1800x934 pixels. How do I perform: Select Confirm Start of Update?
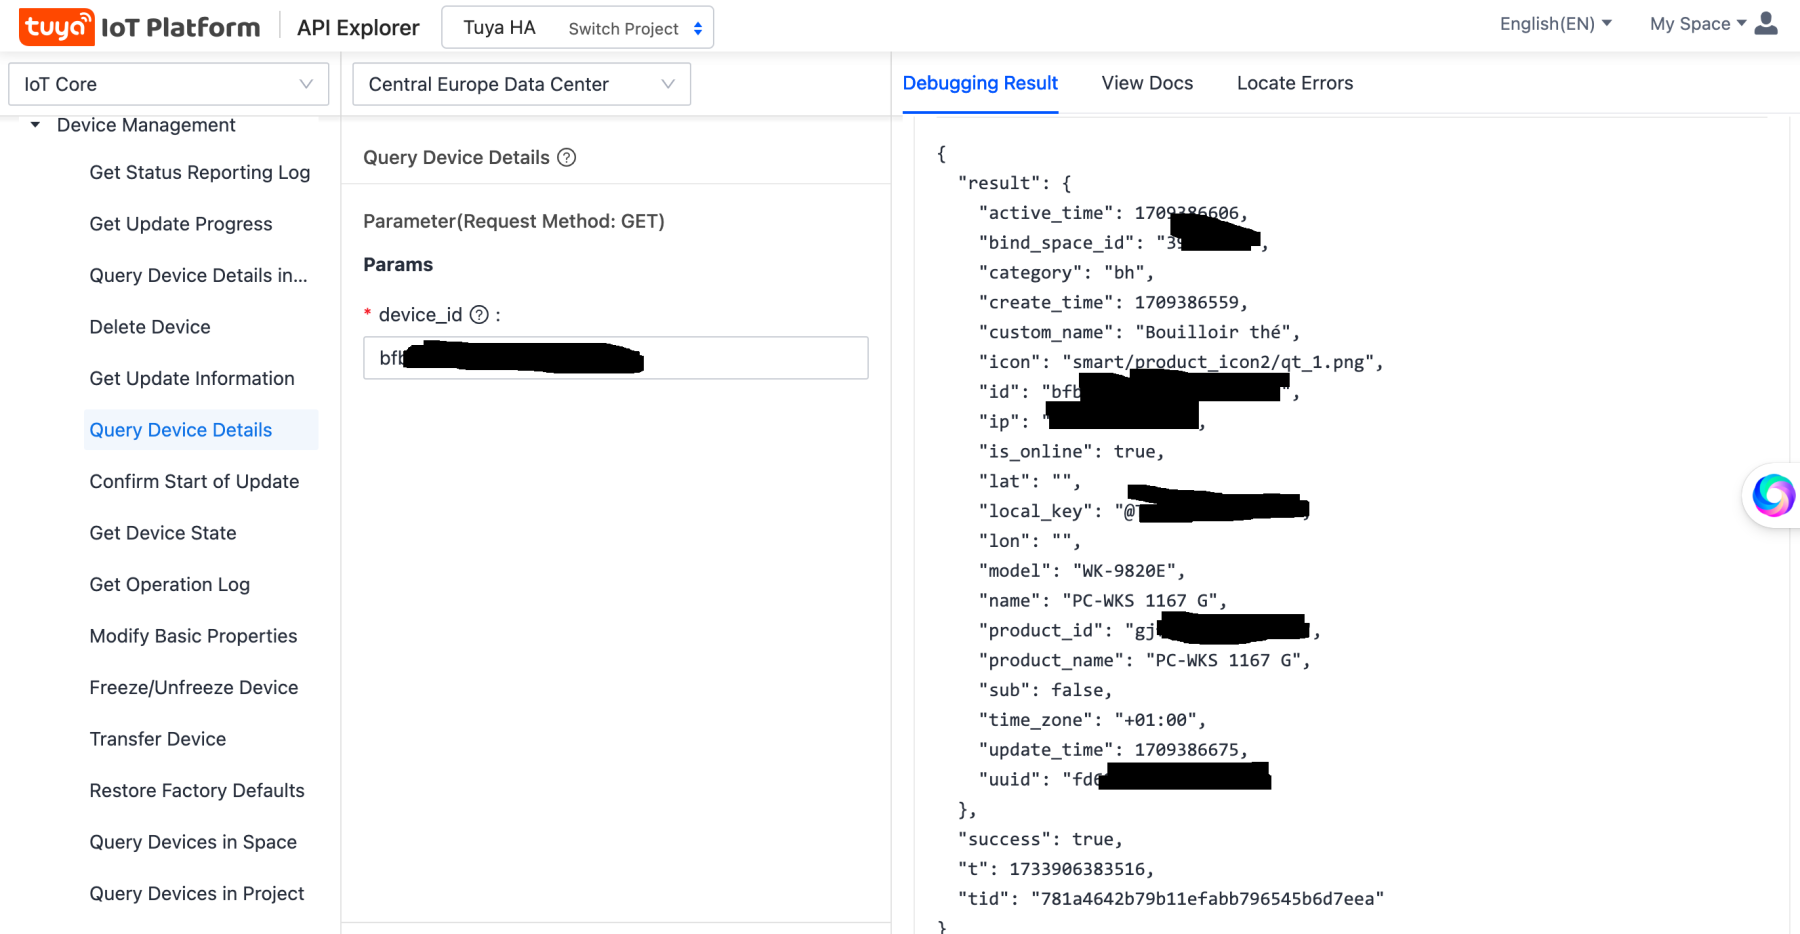(x=194, y=481)
